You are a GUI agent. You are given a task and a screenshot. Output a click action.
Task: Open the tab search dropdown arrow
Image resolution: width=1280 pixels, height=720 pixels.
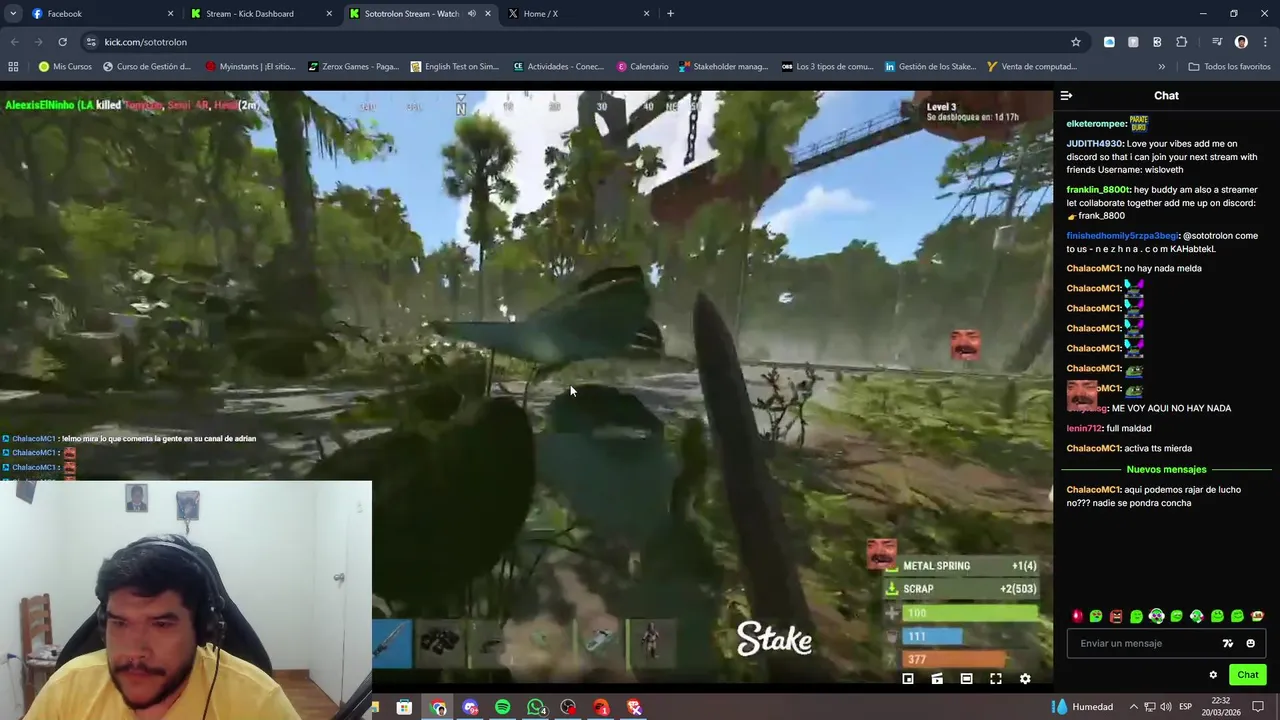tap(13, 14)
